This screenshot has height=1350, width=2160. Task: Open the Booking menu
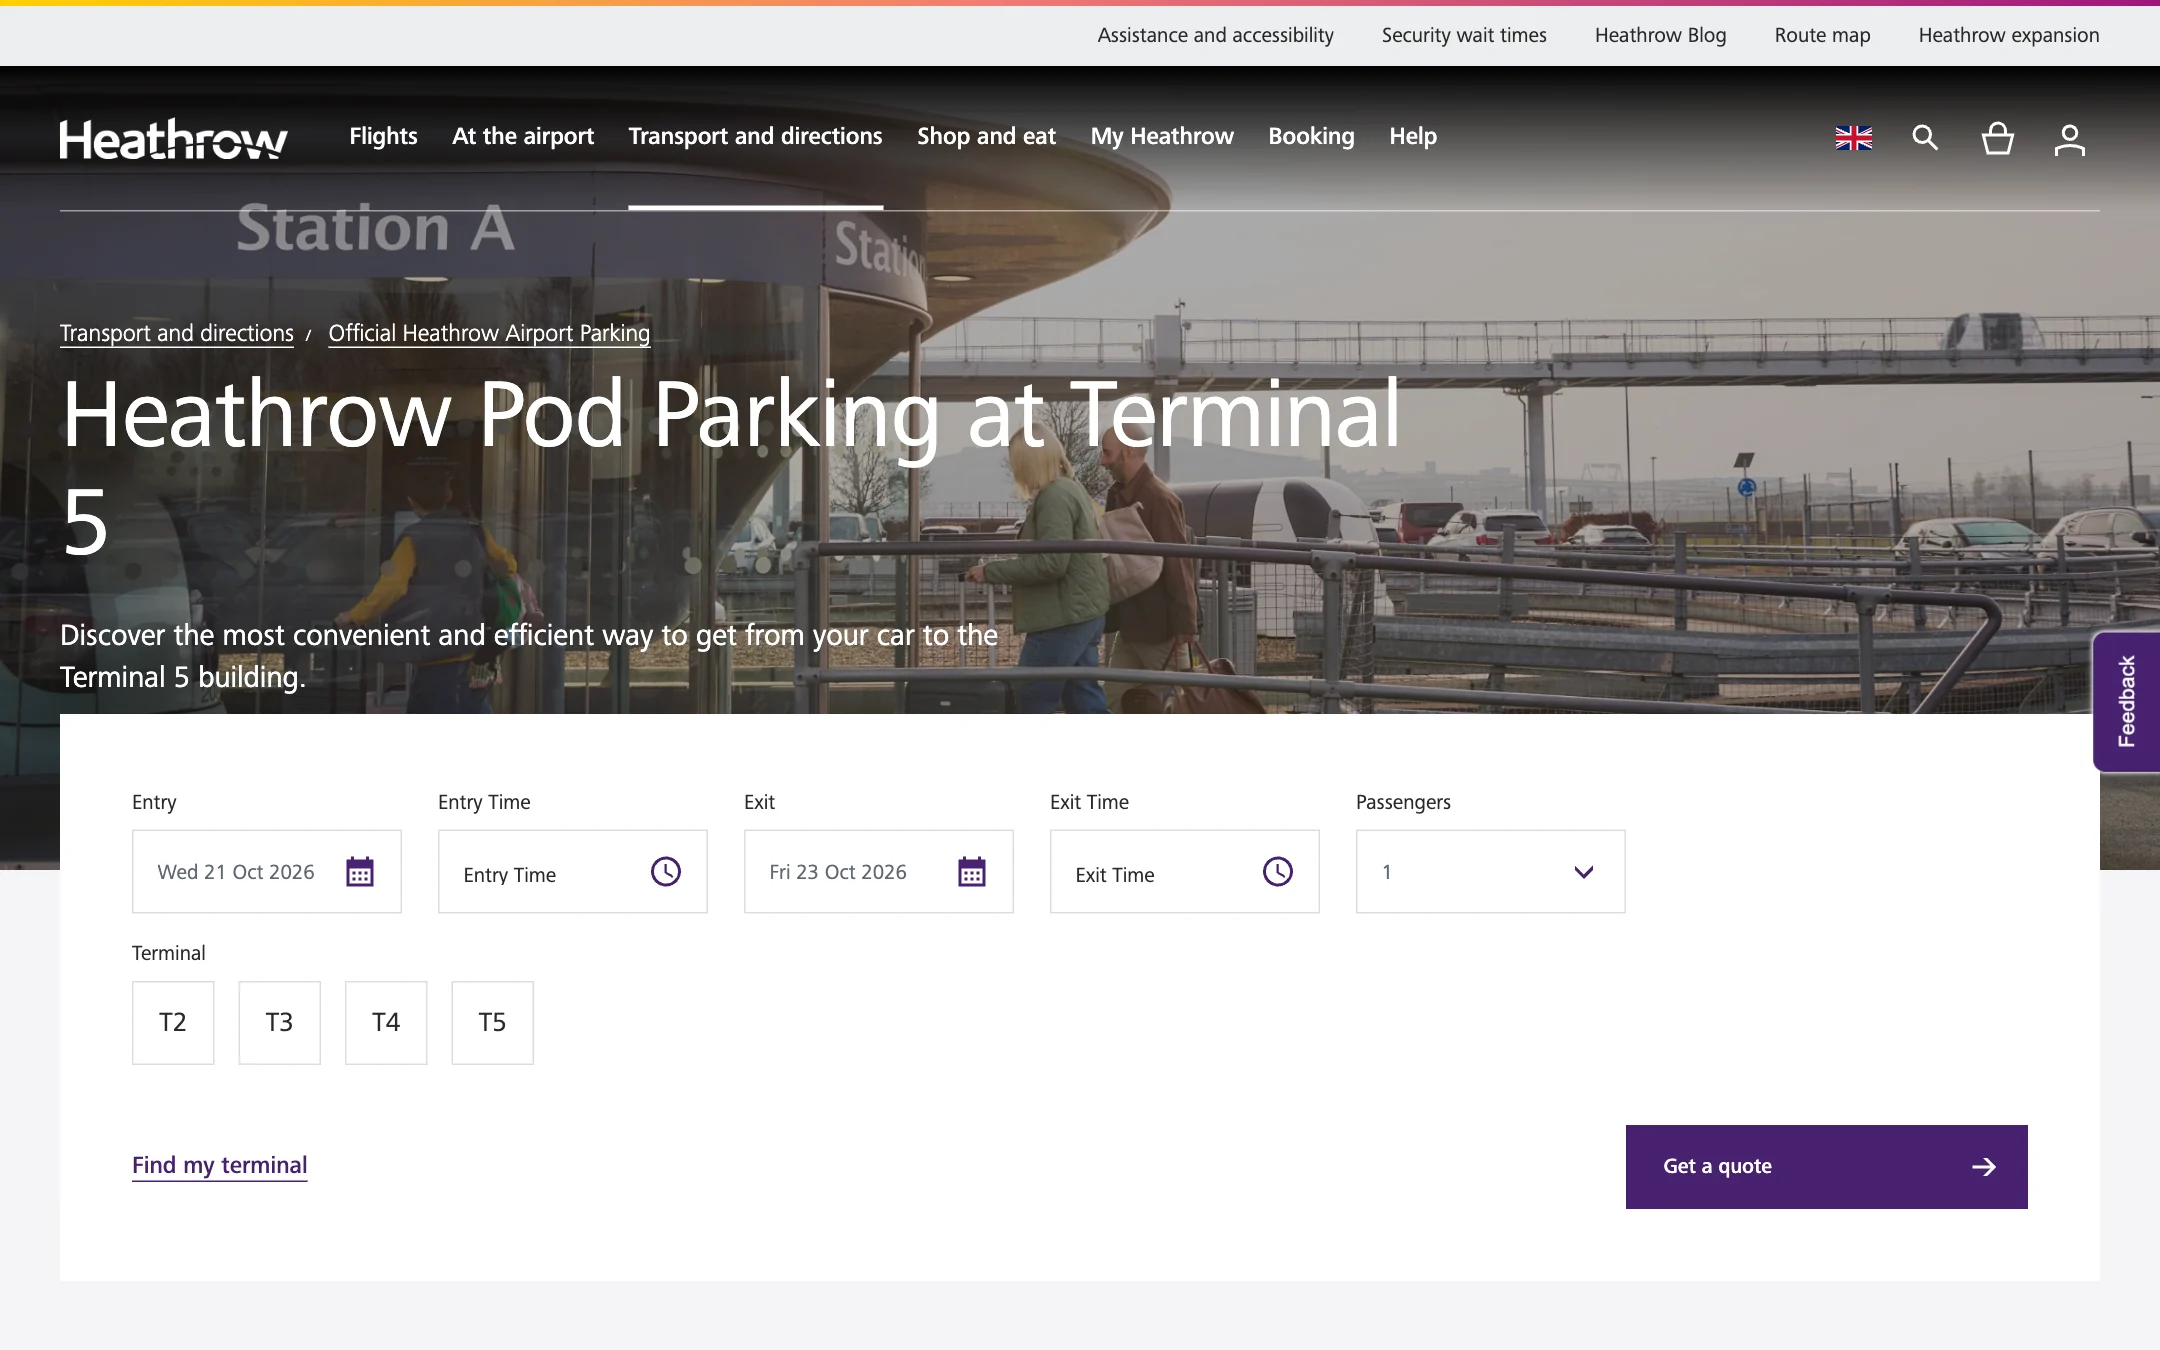coord(1311,136)
